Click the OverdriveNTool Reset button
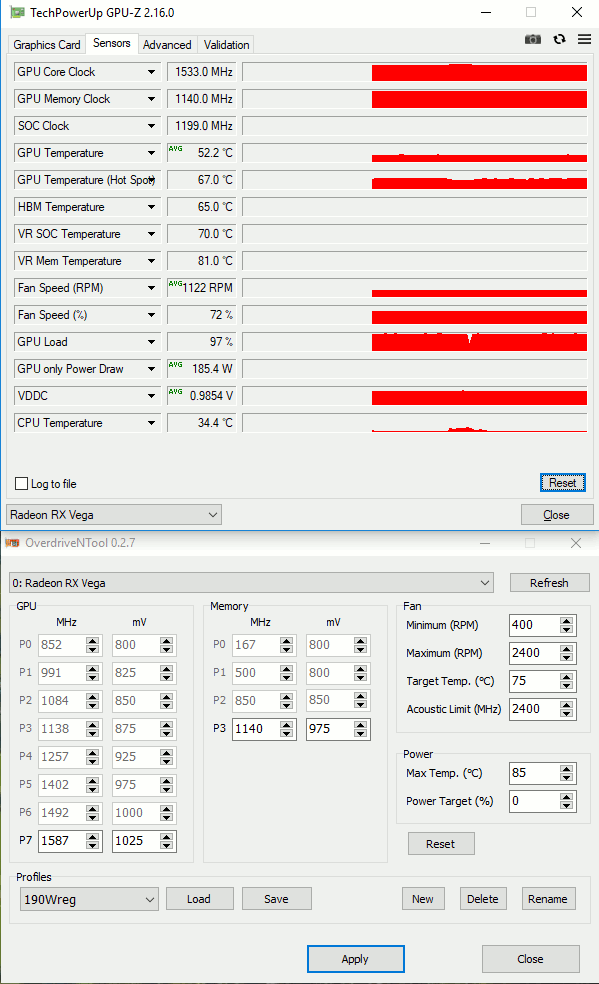Screen dimensions: 599x984 (x=441, y=844)
